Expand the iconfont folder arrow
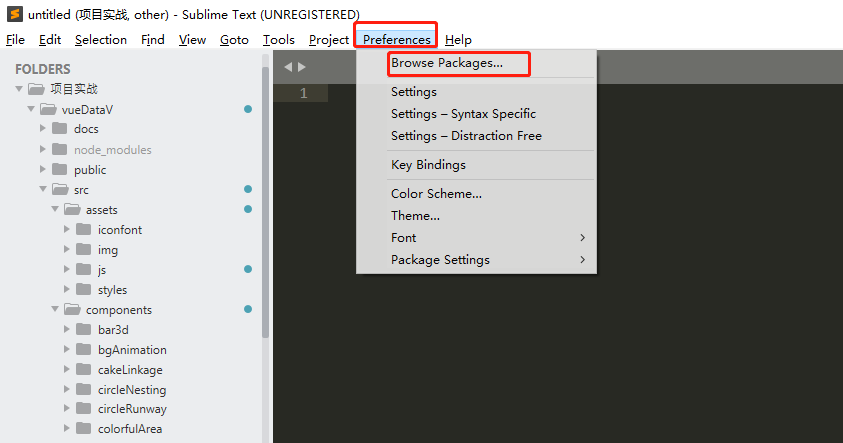Screen dimensions: 843x443 [67, 230]
